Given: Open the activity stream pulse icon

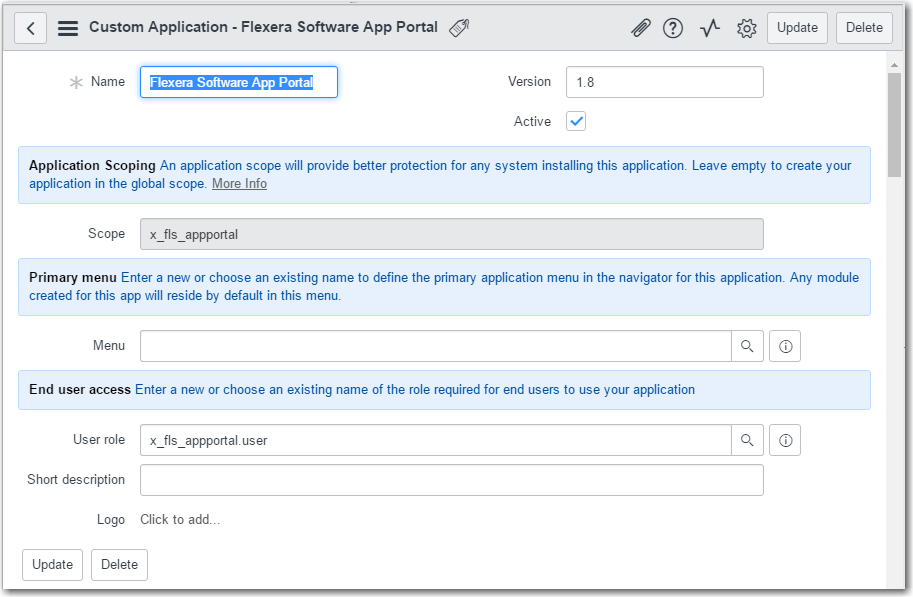Looking at the screenshot, I should click(710, 28).
